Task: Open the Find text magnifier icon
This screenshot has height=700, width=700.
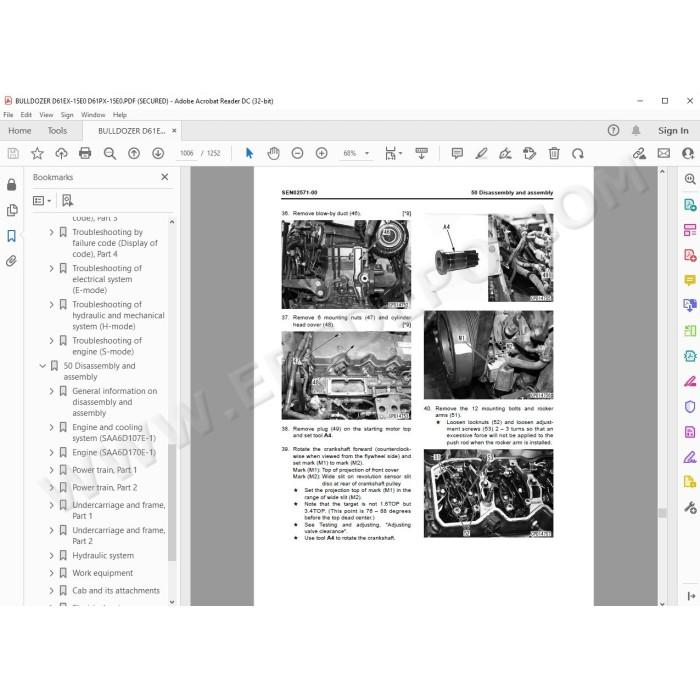Action: coord(109,154)
